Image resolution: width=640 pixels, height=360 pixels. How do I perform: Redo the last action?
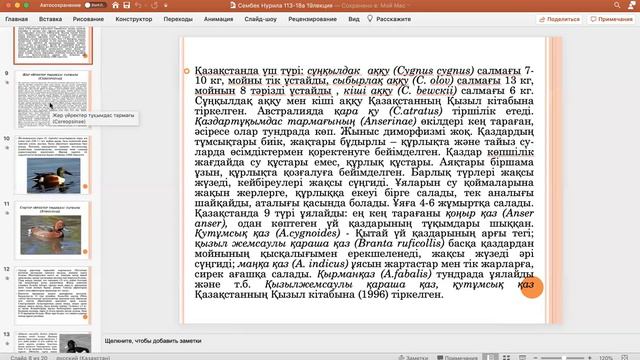[x=154, y=5]
